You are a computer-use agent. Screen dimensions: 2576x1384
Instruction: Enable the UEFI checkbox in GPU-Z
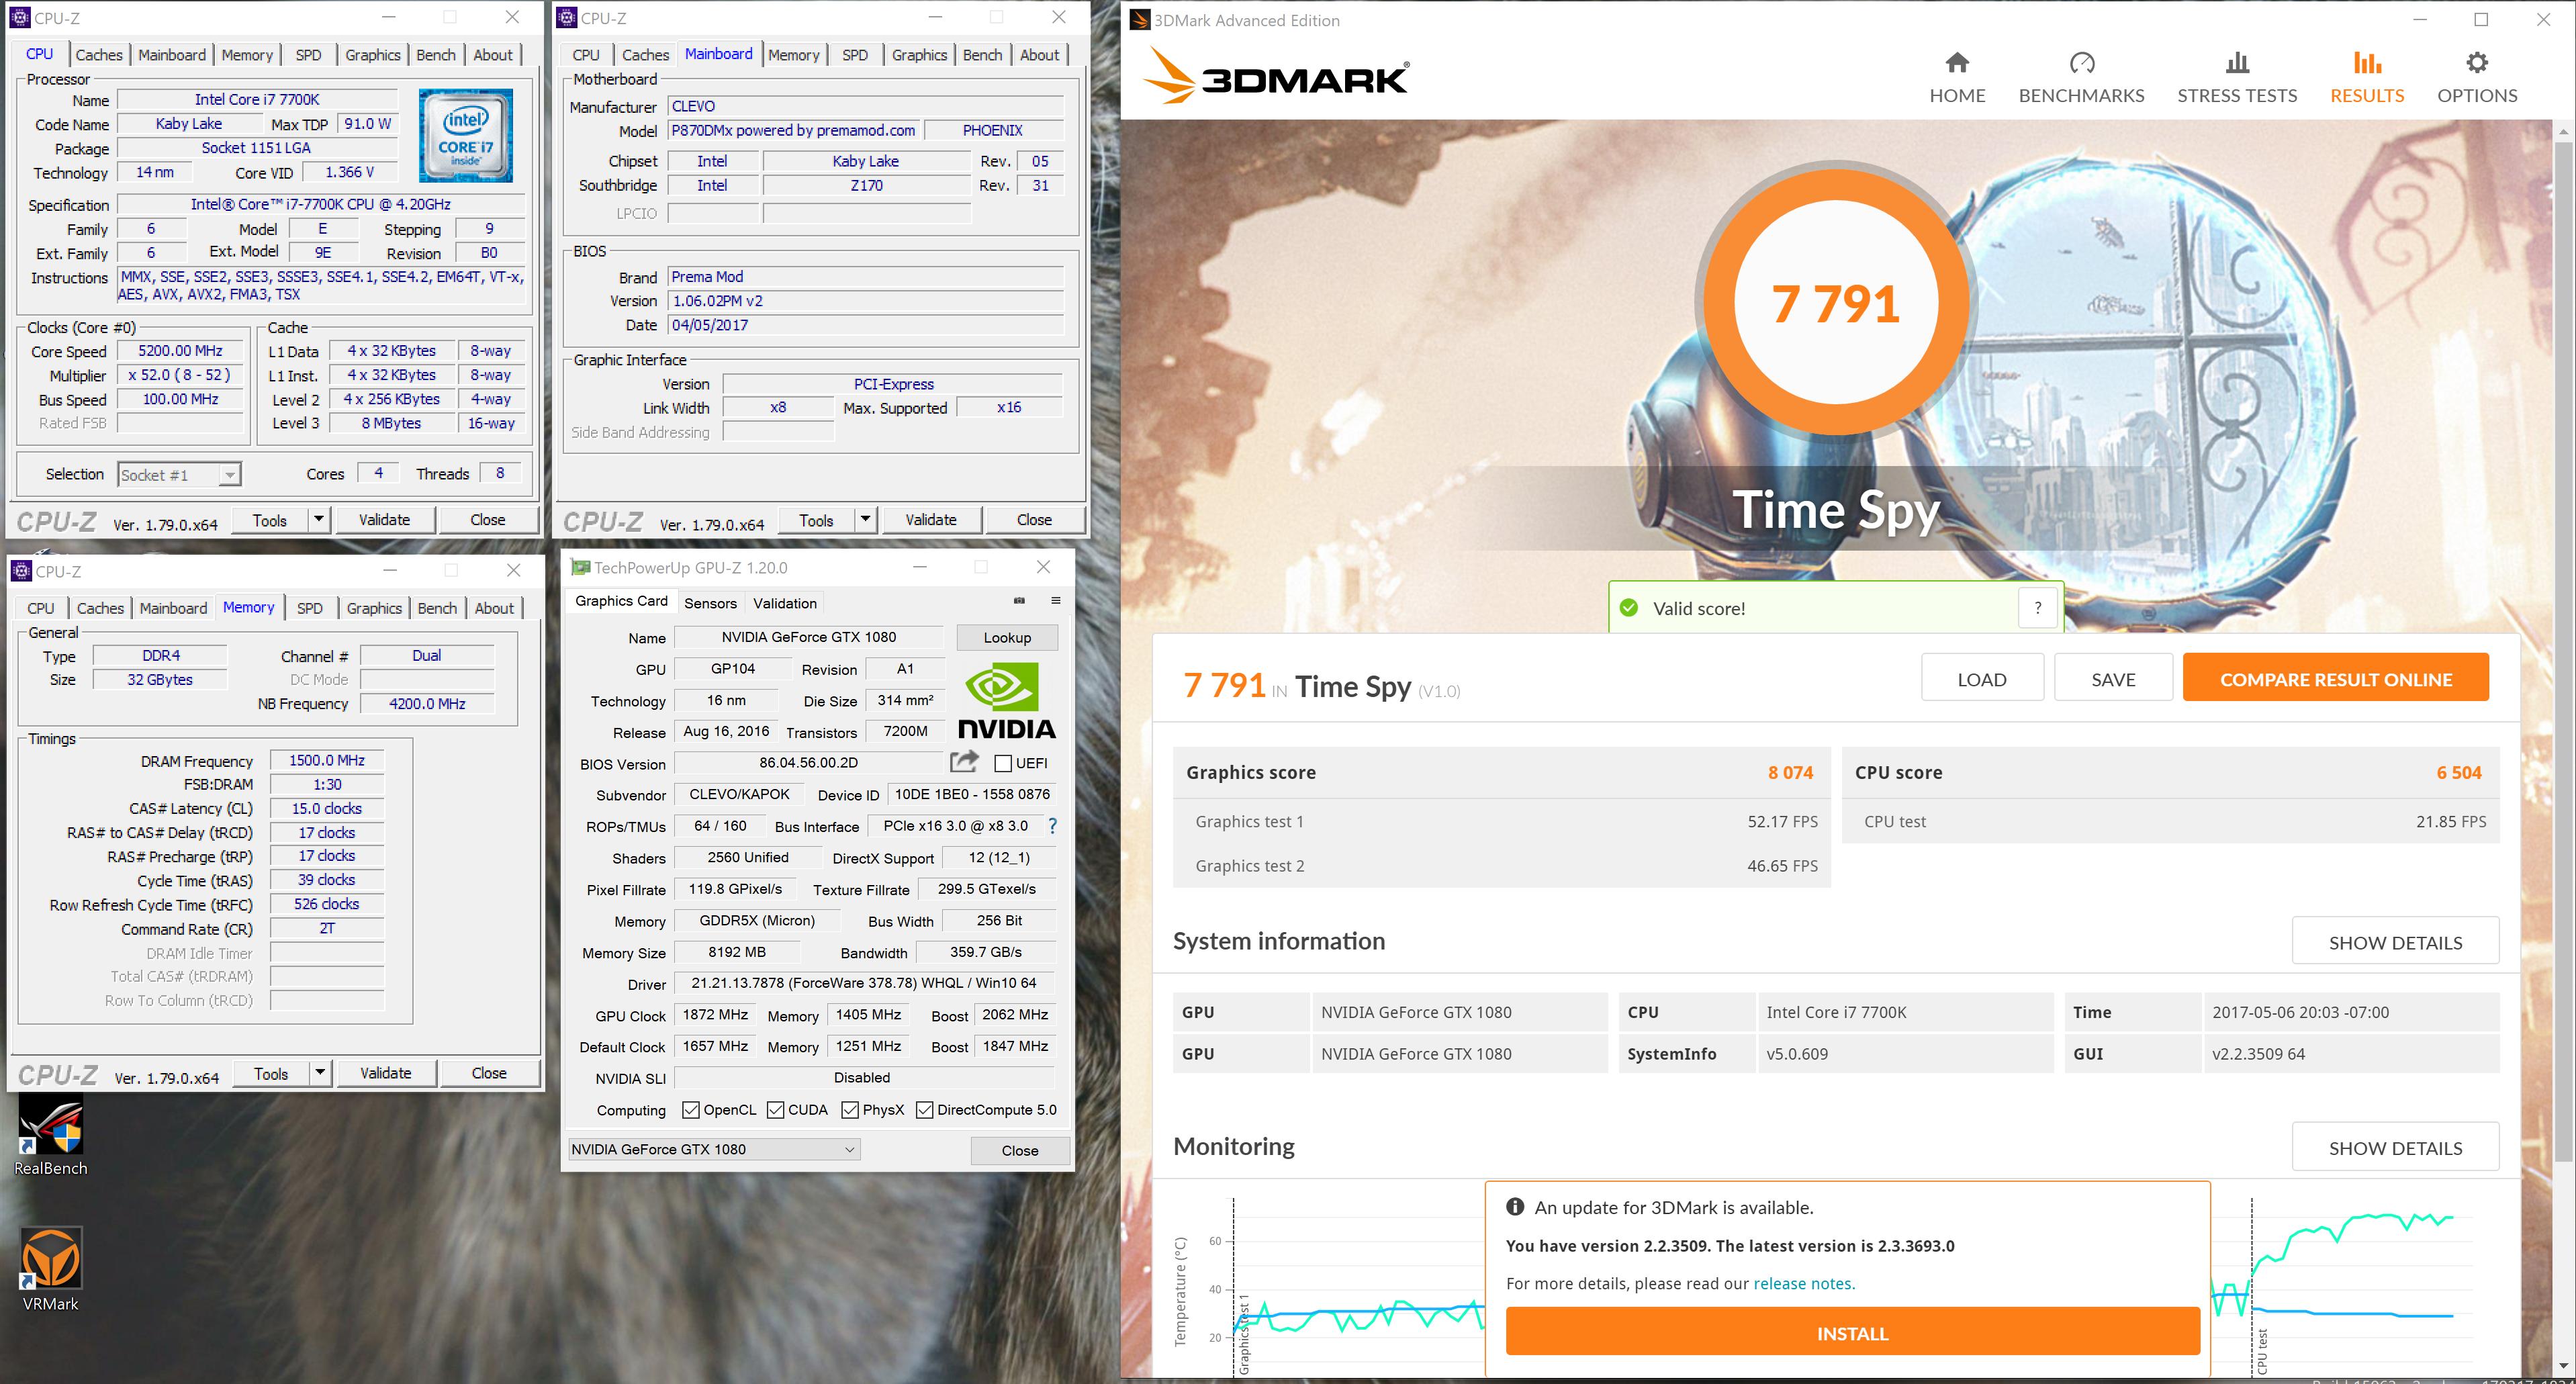pyautogui.click(x=1003, y=763)
